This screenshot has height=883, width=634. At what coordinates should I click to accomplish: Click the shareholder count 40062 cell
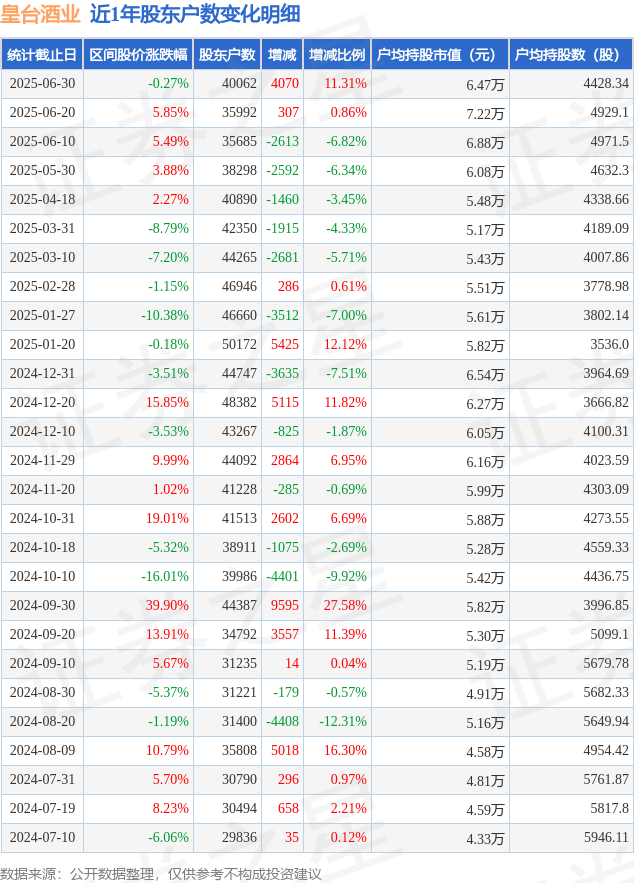click(x=239, y=83)
